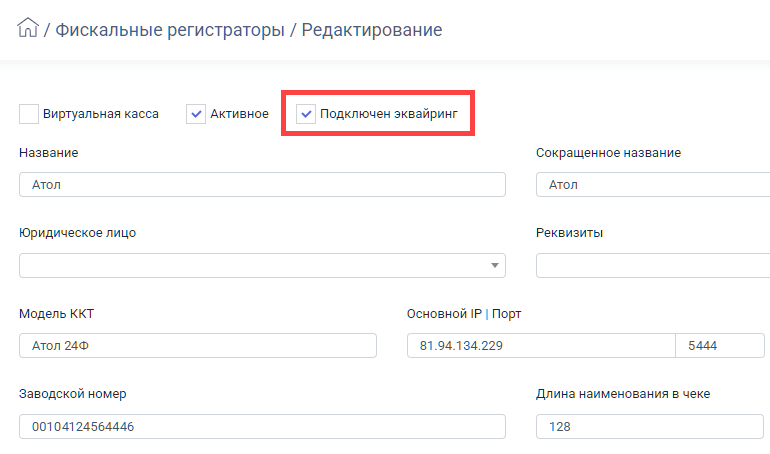Image resolution: width=770 pixels, height=454 pixels.
Task: Edit Длина наименования в чеке field
Action: tap(650, 427)
